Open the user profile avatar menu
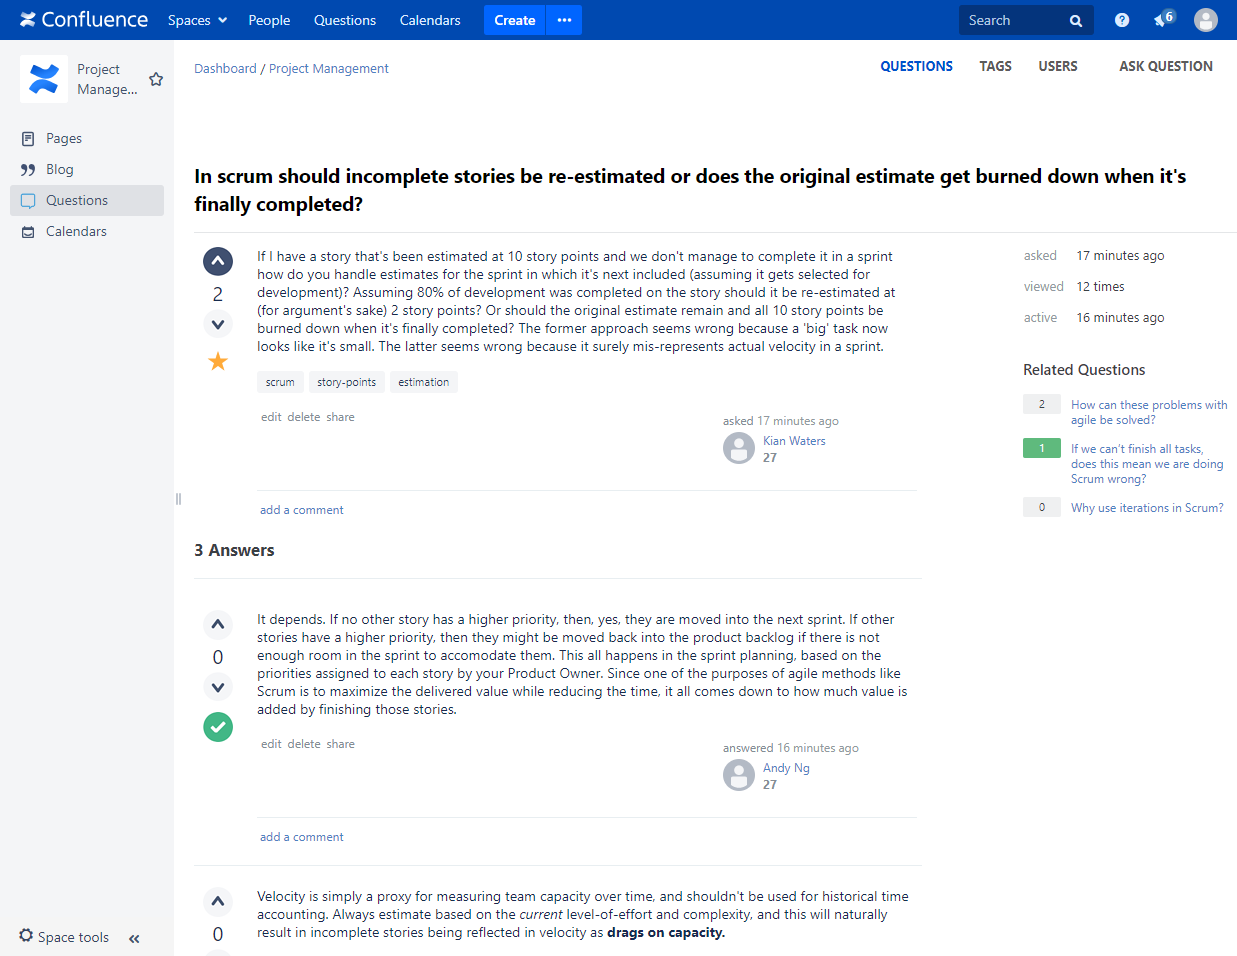This screenshot has height=956, width=1237. tap(1206, 20)
